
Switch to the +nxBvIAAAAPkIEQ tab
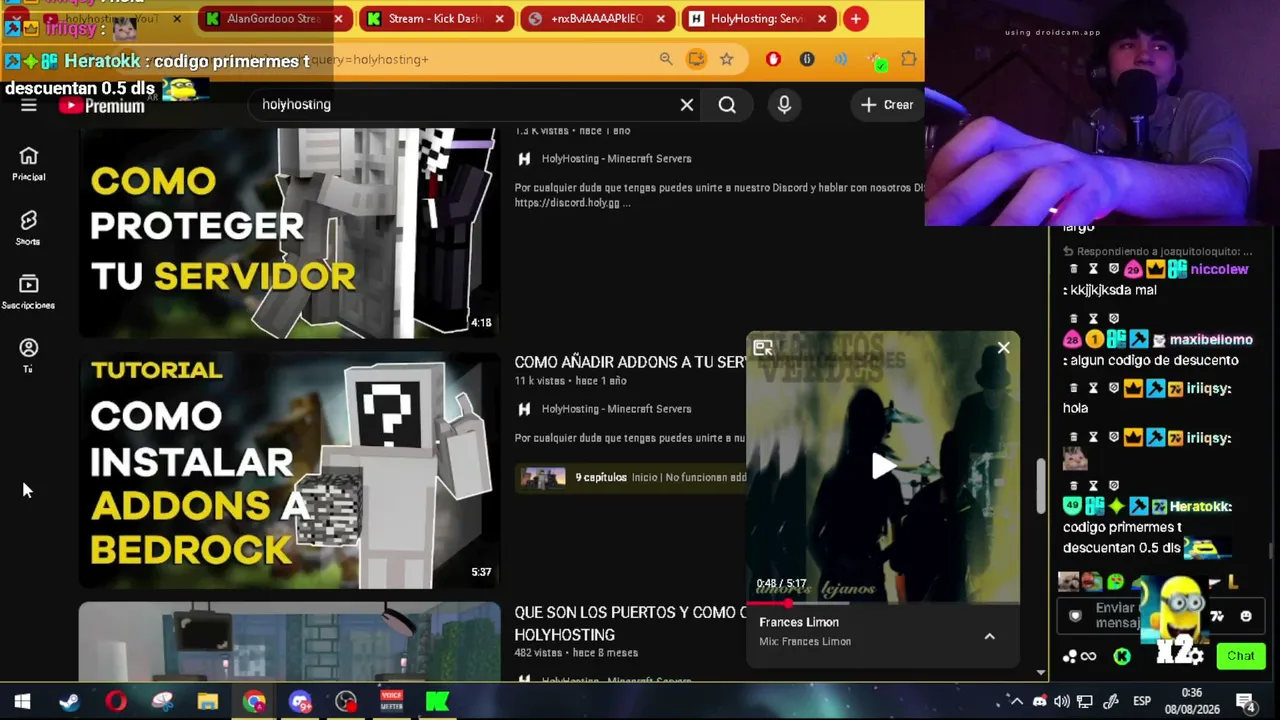[x=597, y=18]
